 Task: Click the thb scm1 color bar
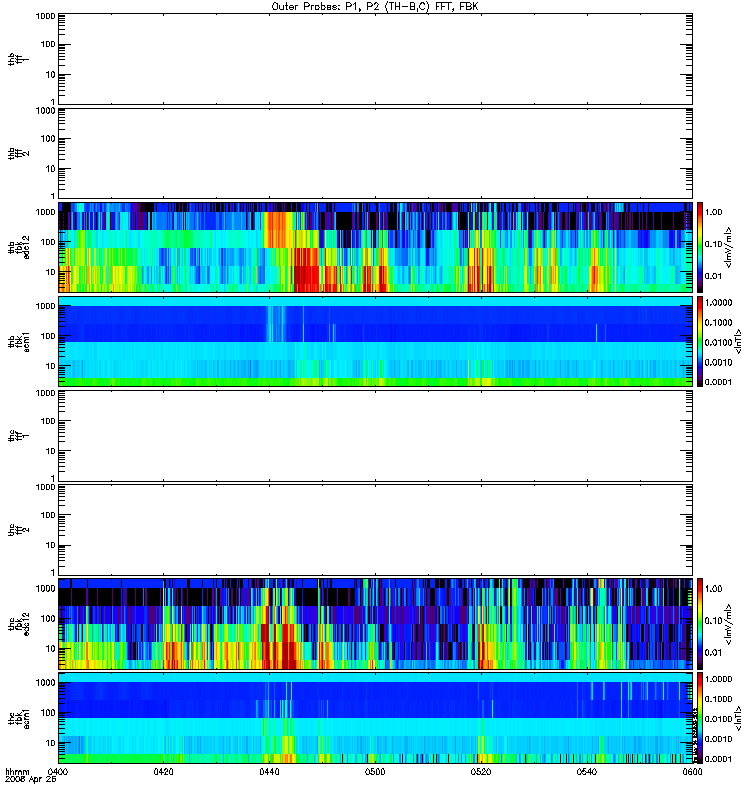[x=700, y=341]
